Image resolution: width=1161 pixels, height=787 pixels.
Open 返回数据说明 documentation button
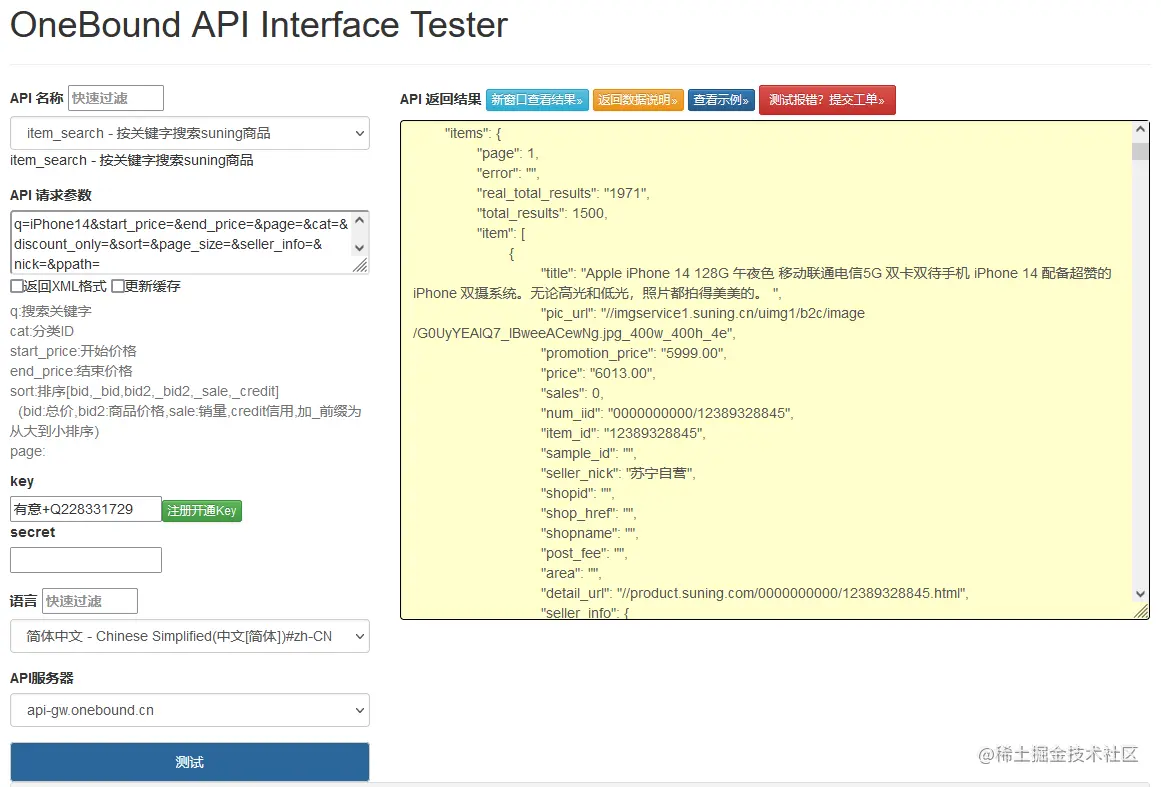[x=638, y=100]
